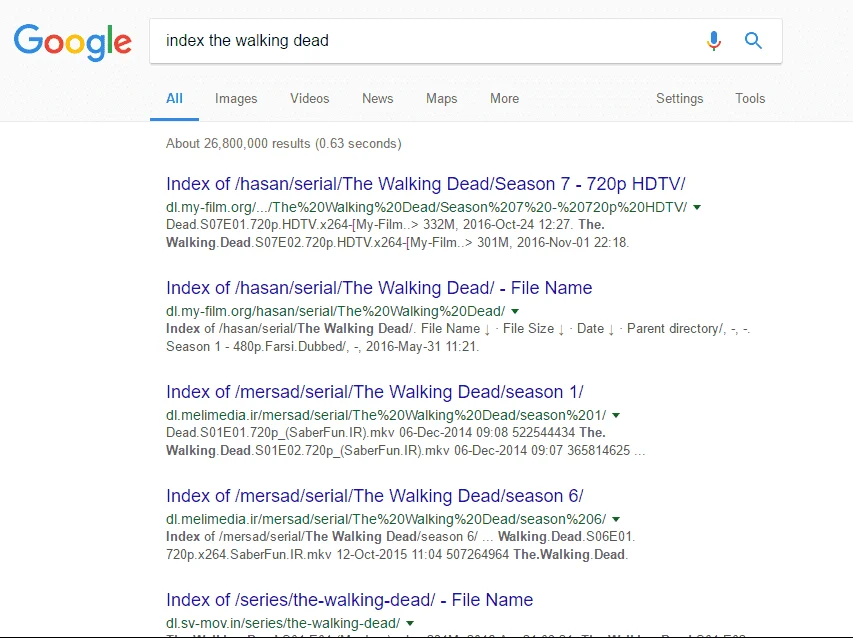Viewport: 853px width, 638px height.
Task: Click snippet text 'Season 1 - 480p.Farsi.Dubbed/'
Action: (x=256, y=346)
